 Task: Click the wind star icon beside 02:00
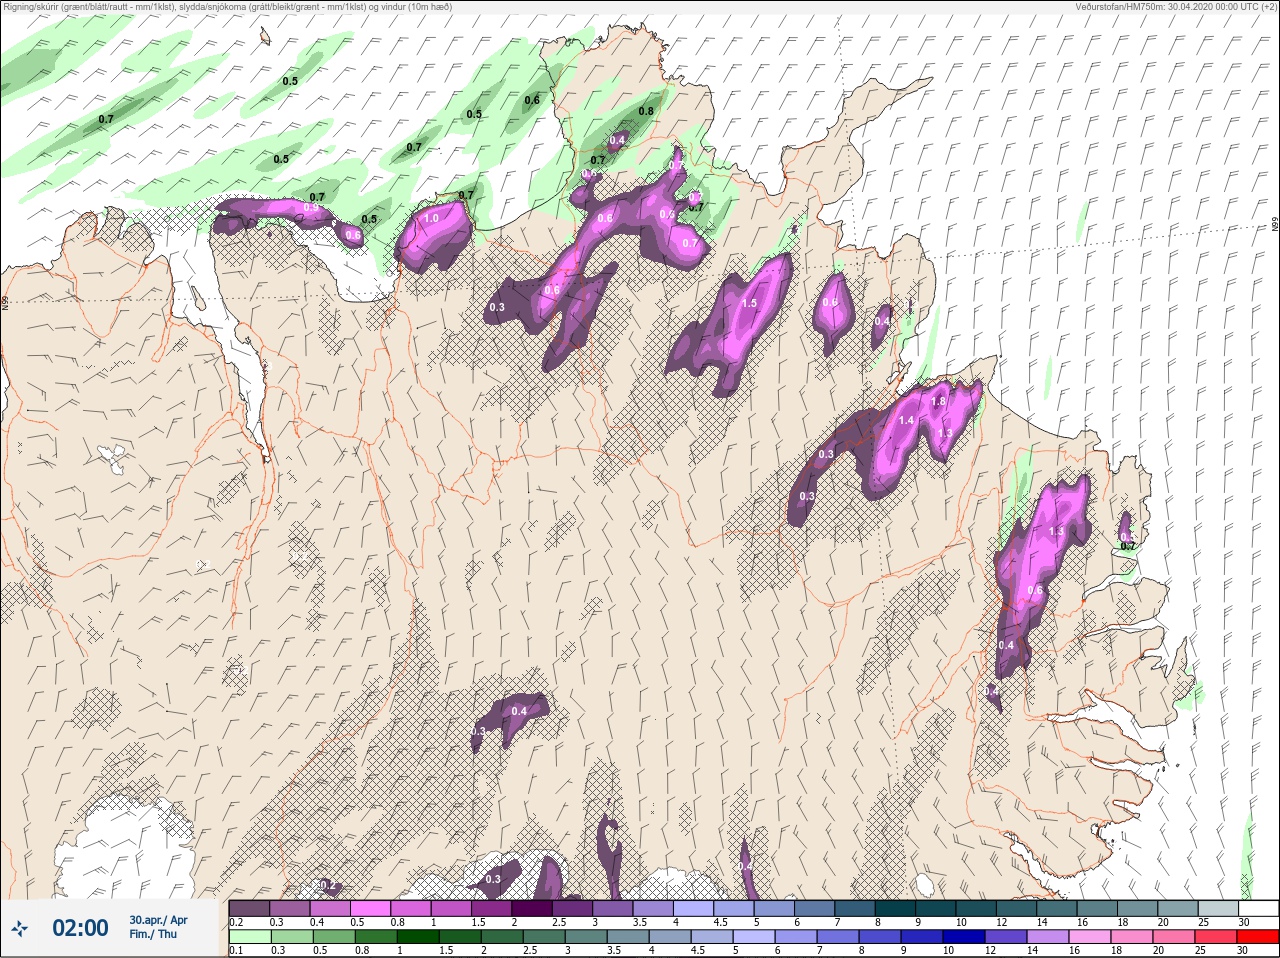(x=19, y=929)
